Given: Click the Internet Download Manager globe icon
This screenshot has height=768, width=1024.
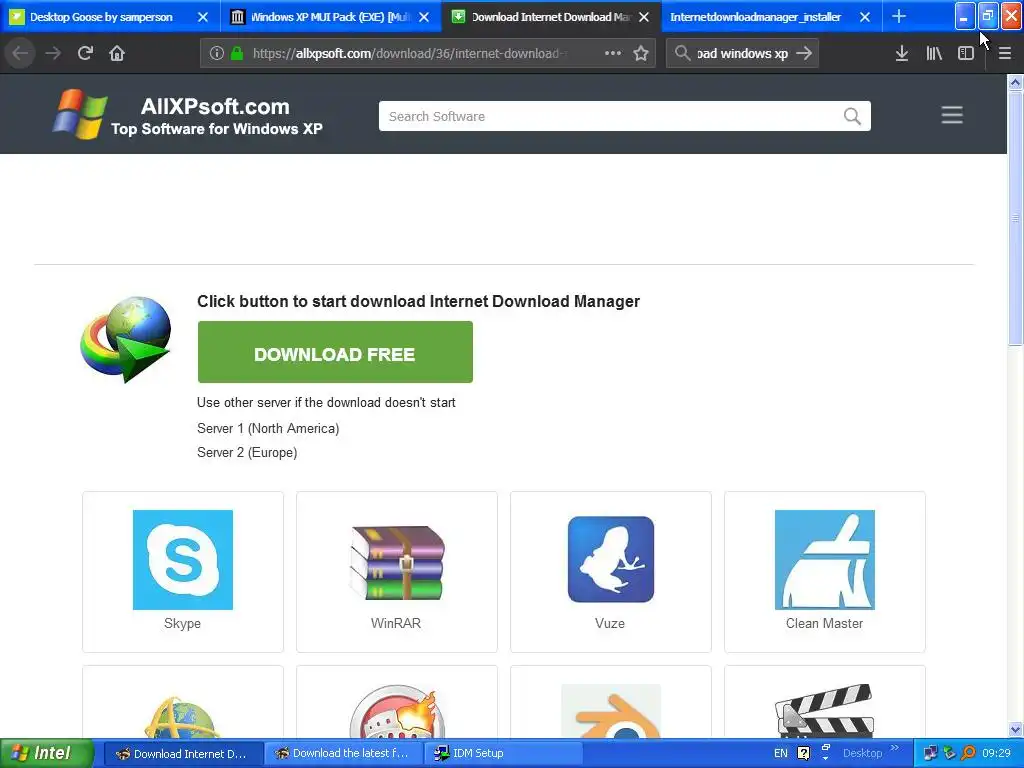Looking at the screenshot, I should [126, 340].
